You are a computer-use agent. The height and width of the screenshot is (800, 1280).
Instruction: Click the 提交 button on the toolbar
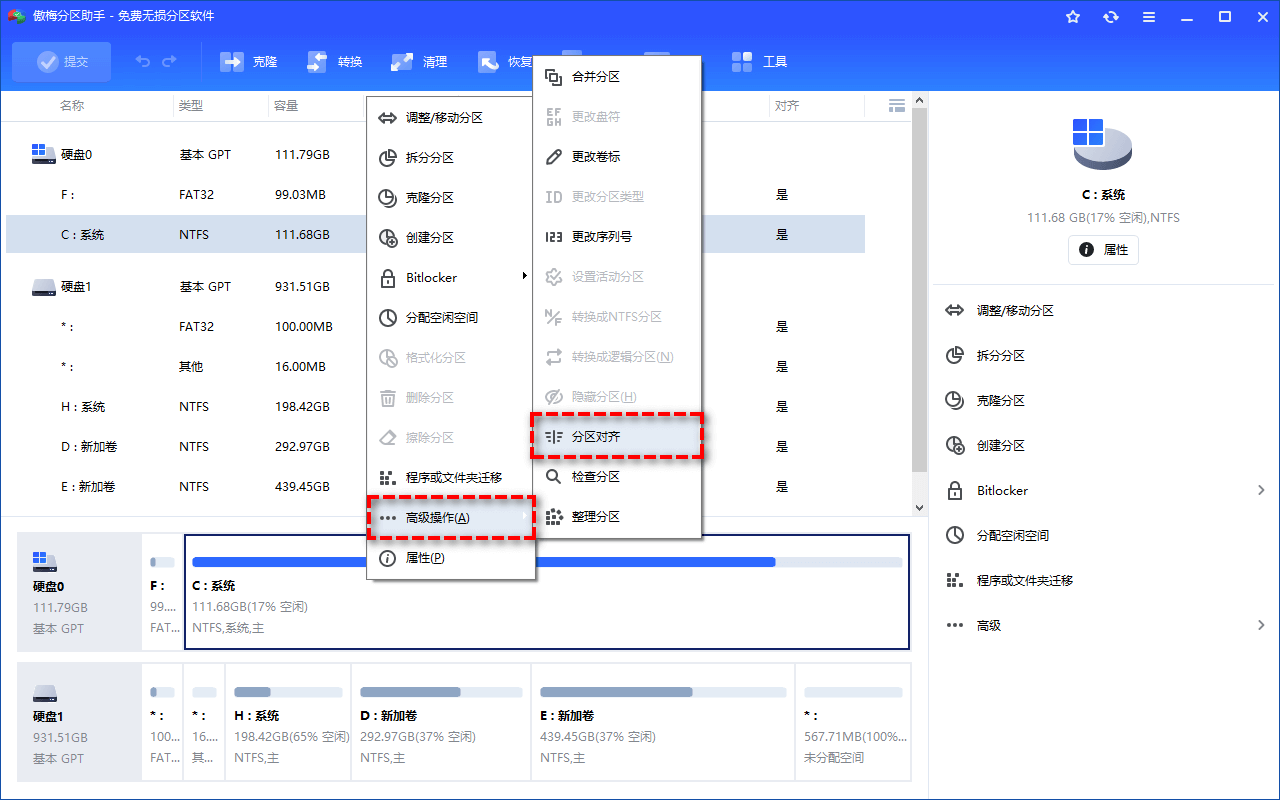pos(61,61)
